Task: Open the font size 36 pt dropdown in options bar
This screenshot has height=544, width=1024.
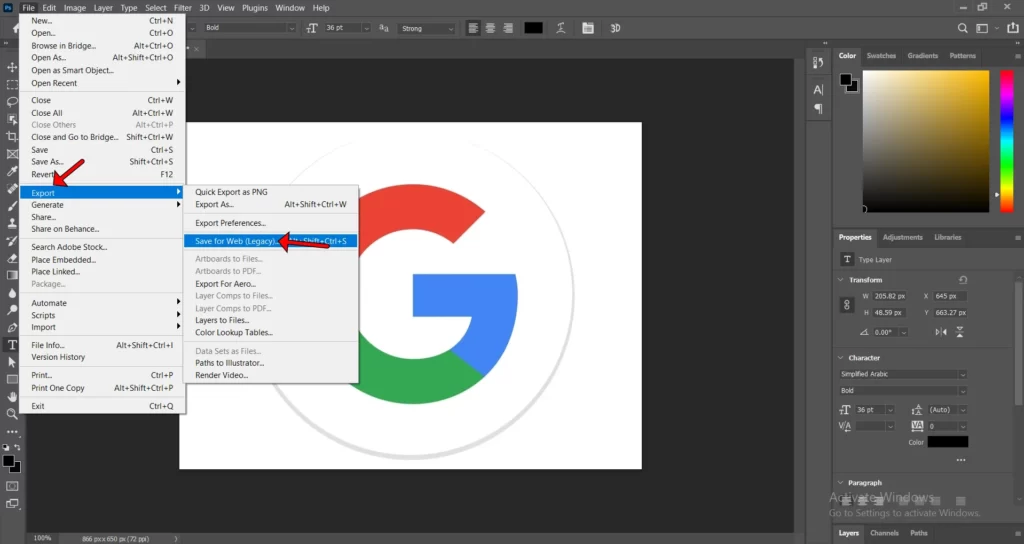Action: 366,28
